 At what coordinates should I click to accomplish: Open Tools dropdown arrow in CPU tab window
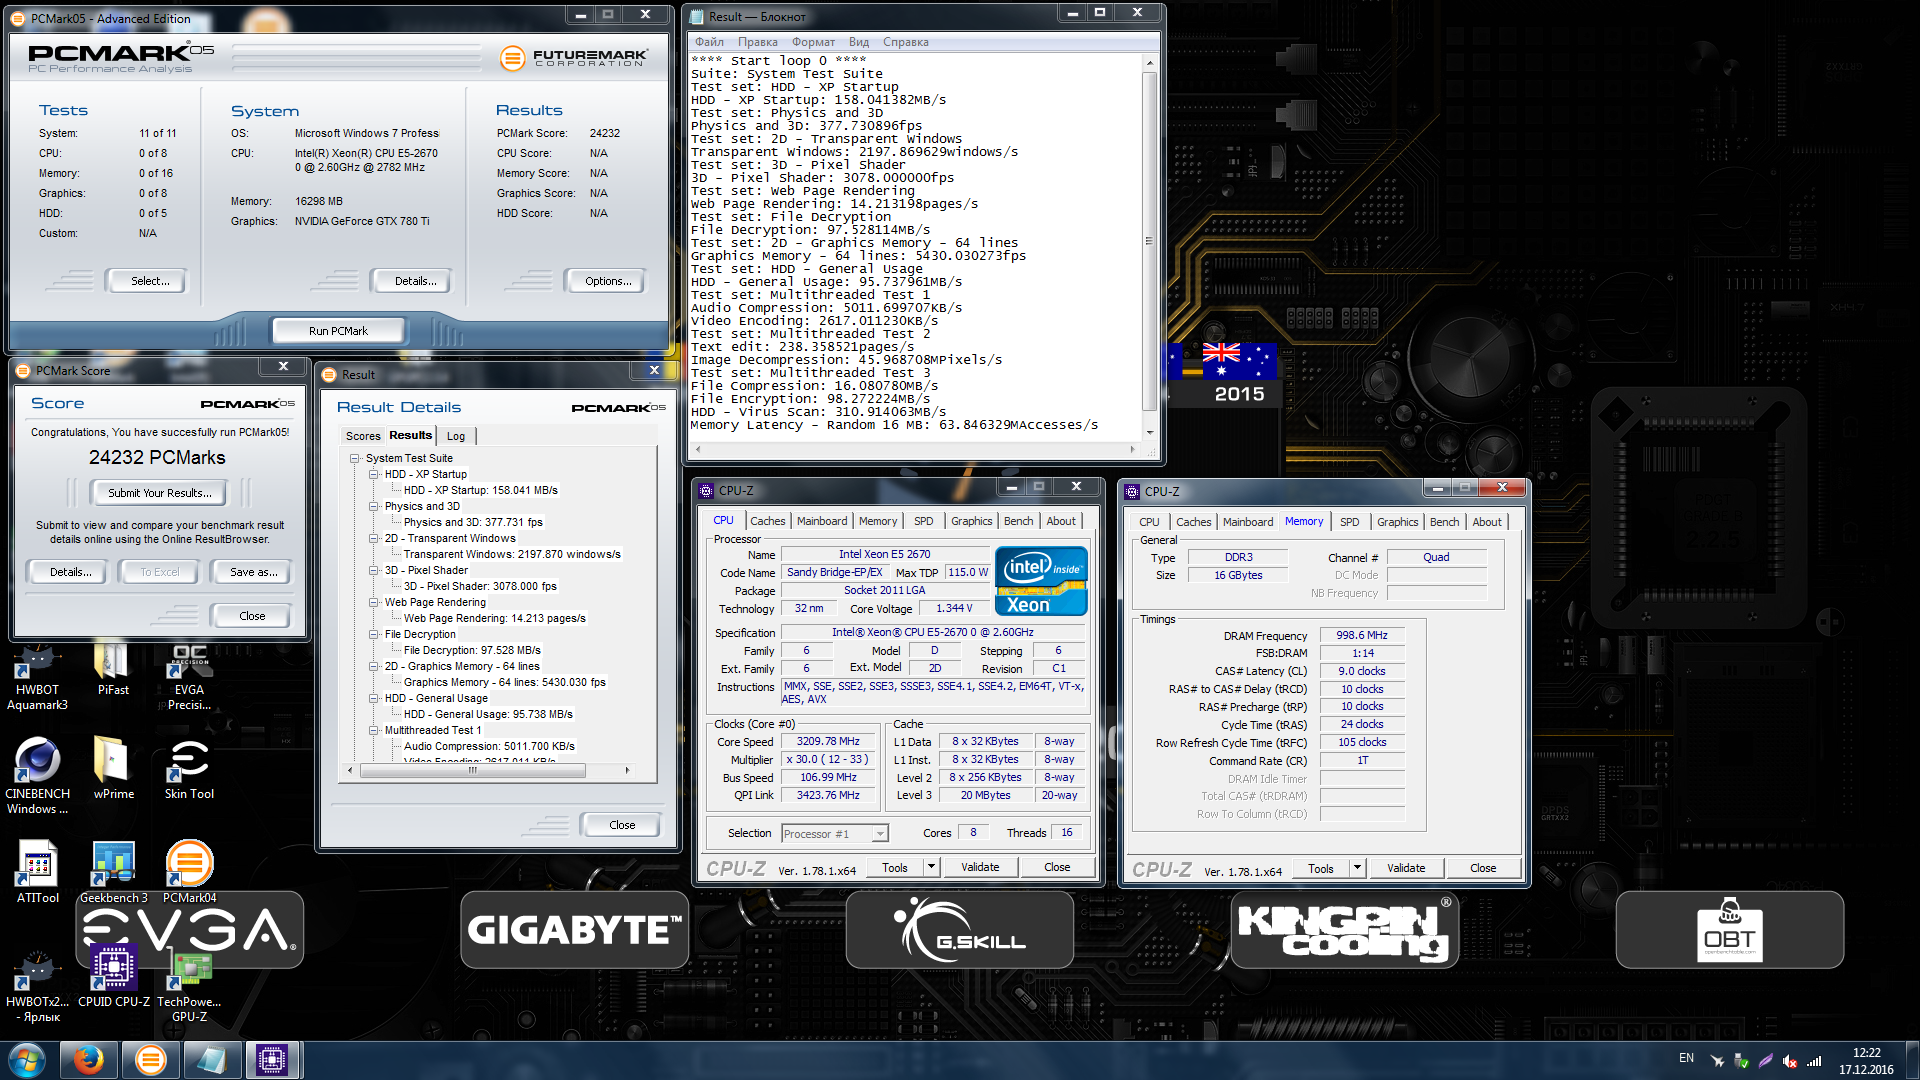pyautogui.click(x=932, y=867)
